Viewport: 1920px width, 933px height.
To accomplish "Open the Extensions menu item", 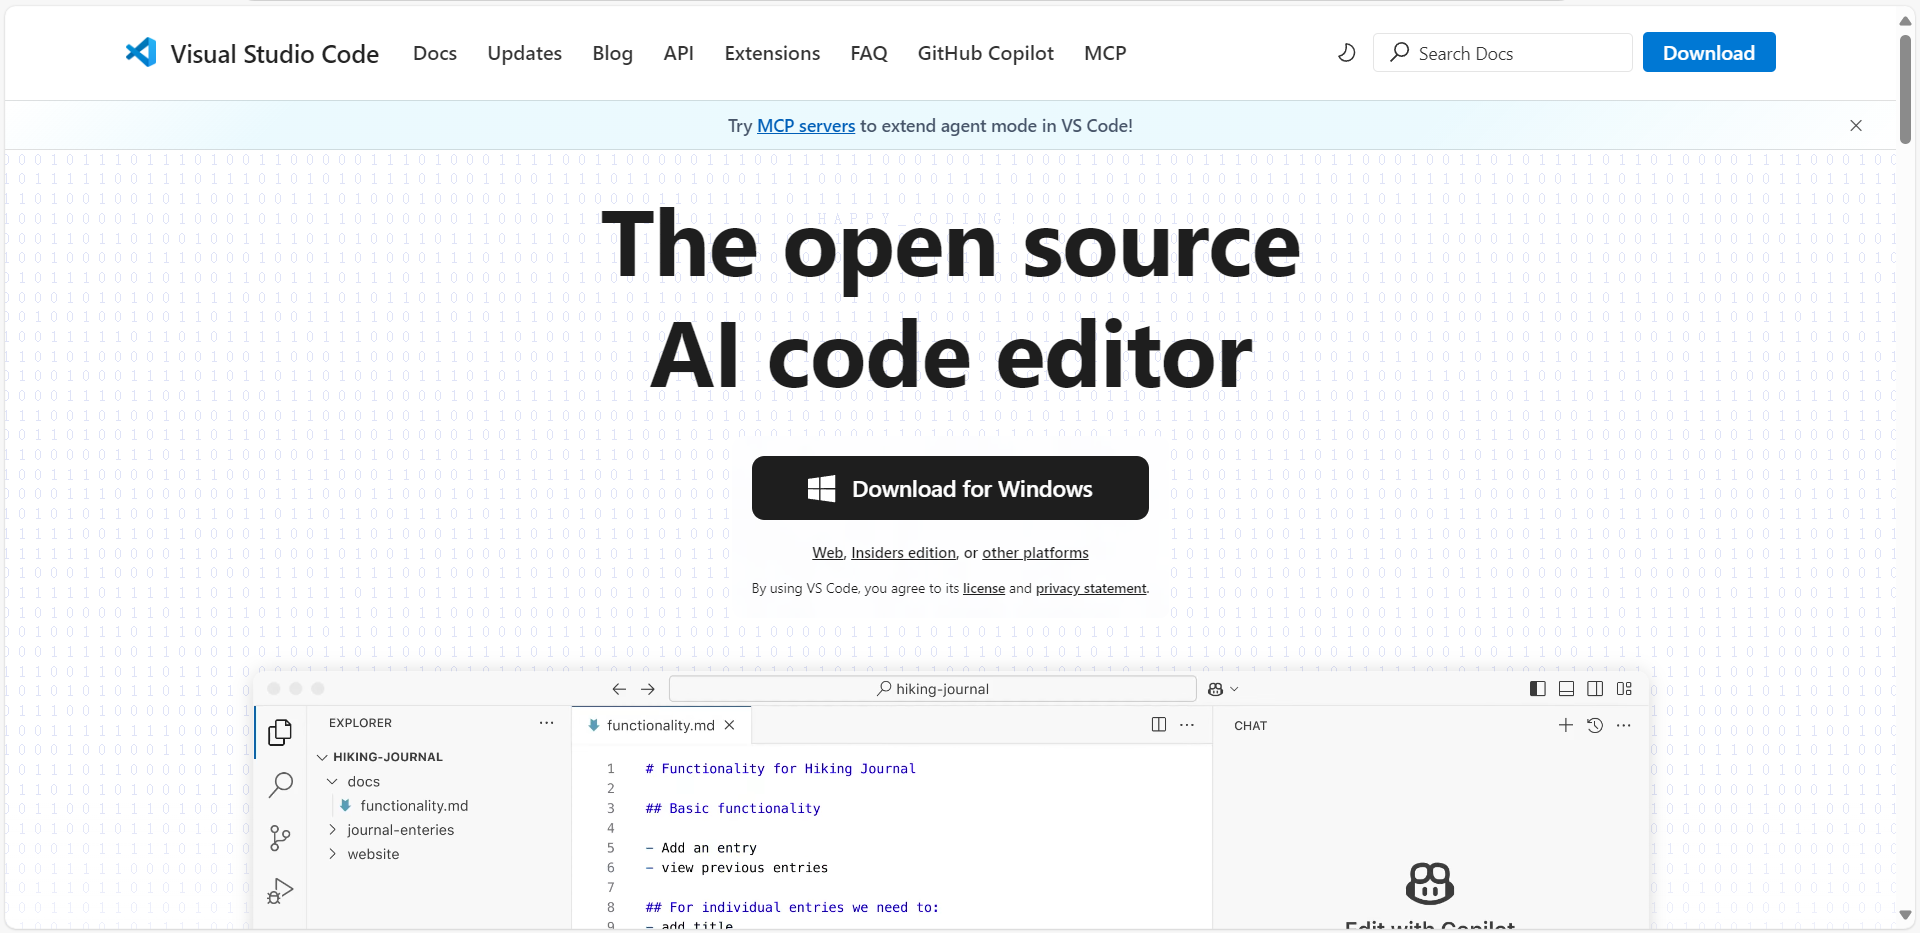I will pyautogui.click(x=771, y=53).
